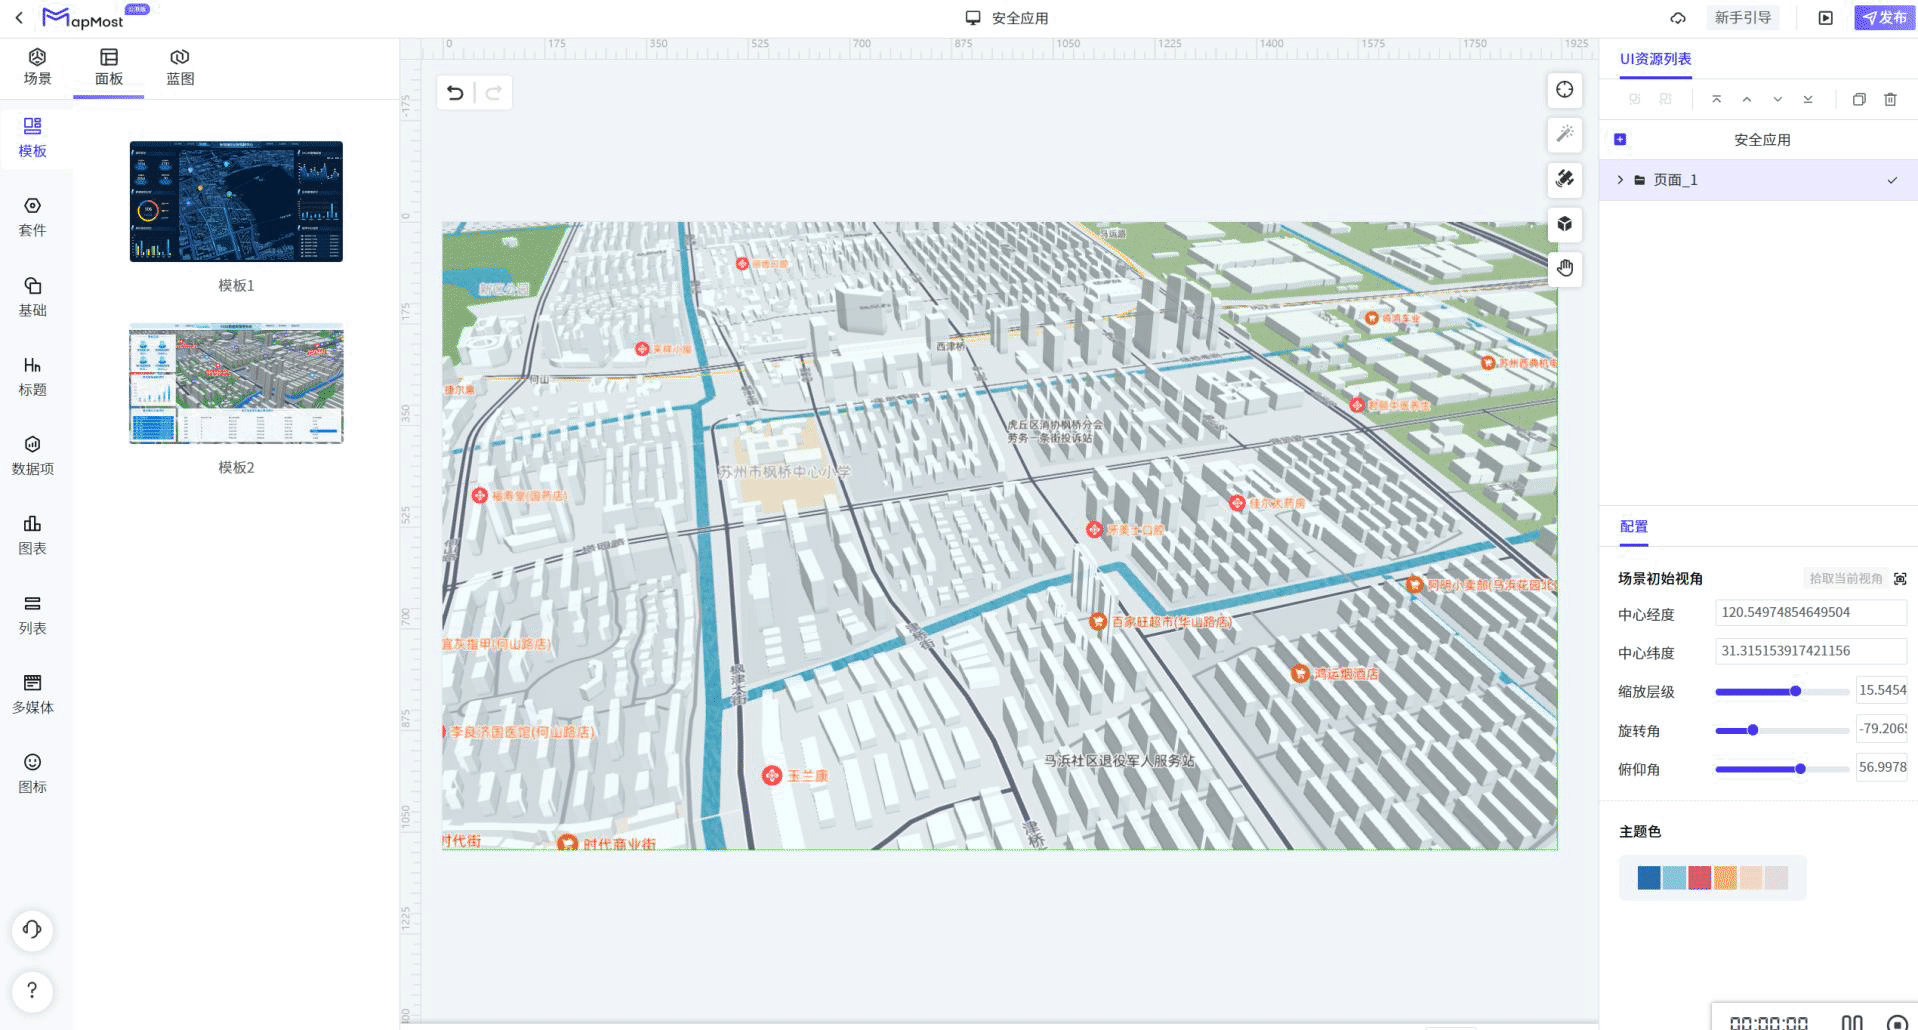This screenshot has width=1918, height=1030.
Task: Adjust the 旋转角 rotation slider
Action: 1782,730
